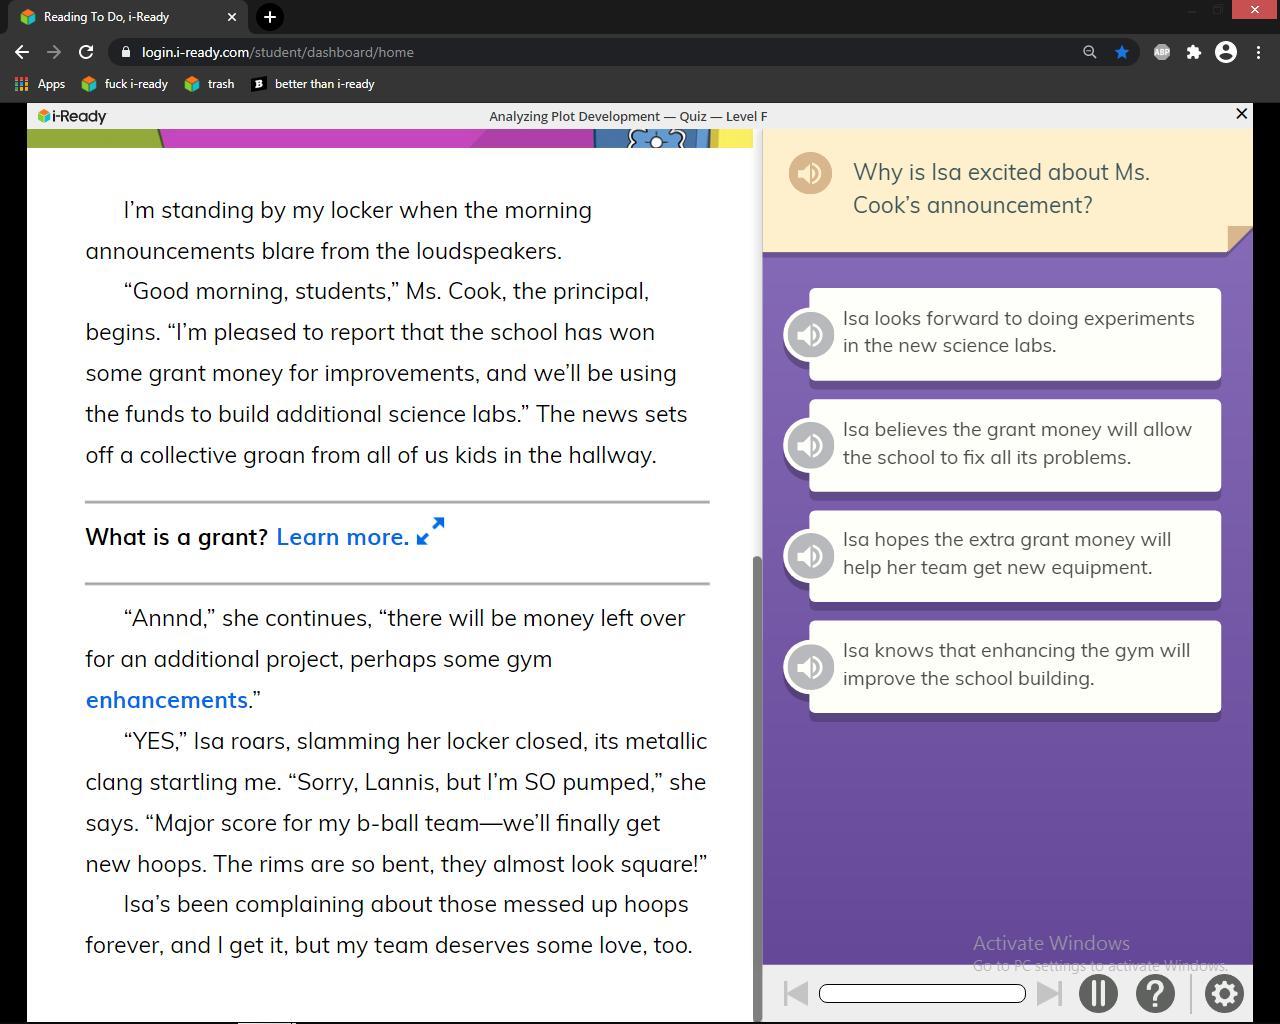Play audio for the fix all problems answer
Viewport: 1280px width, 1024px height.
point(810,445)
